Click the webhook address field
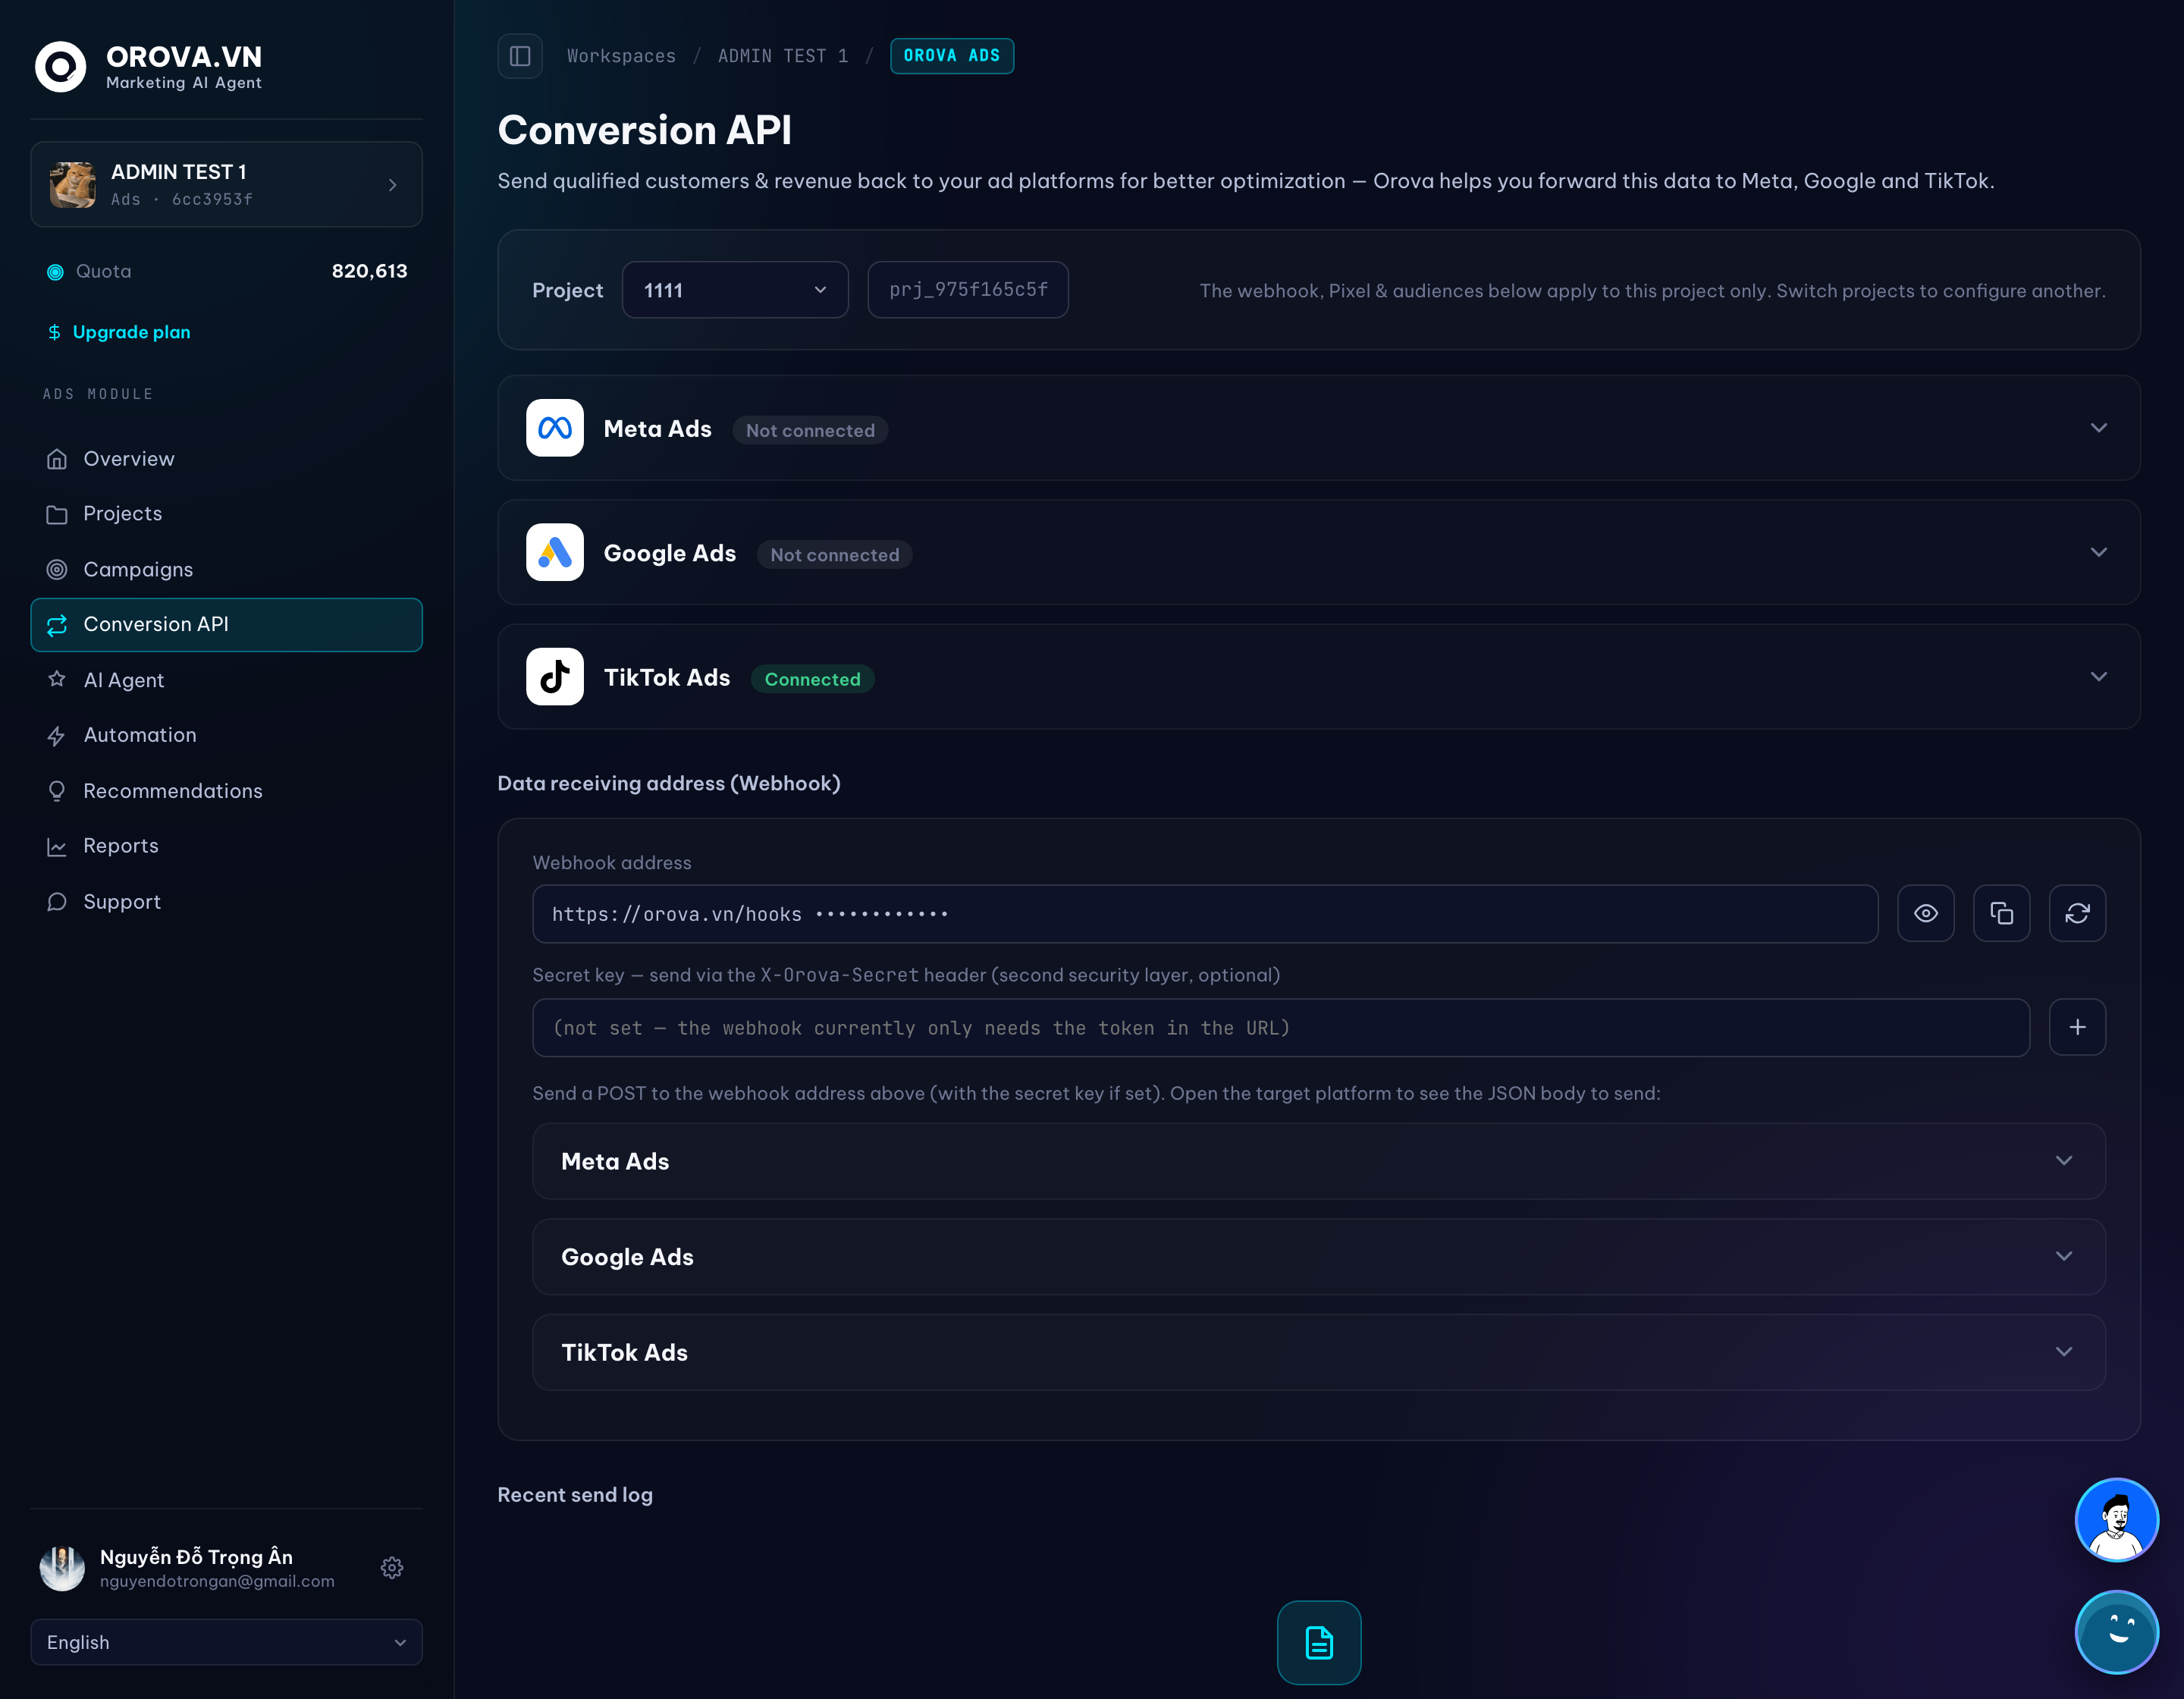Image resolution: width=2184 pixels, height=1699 pixels. pos(1205,914)
